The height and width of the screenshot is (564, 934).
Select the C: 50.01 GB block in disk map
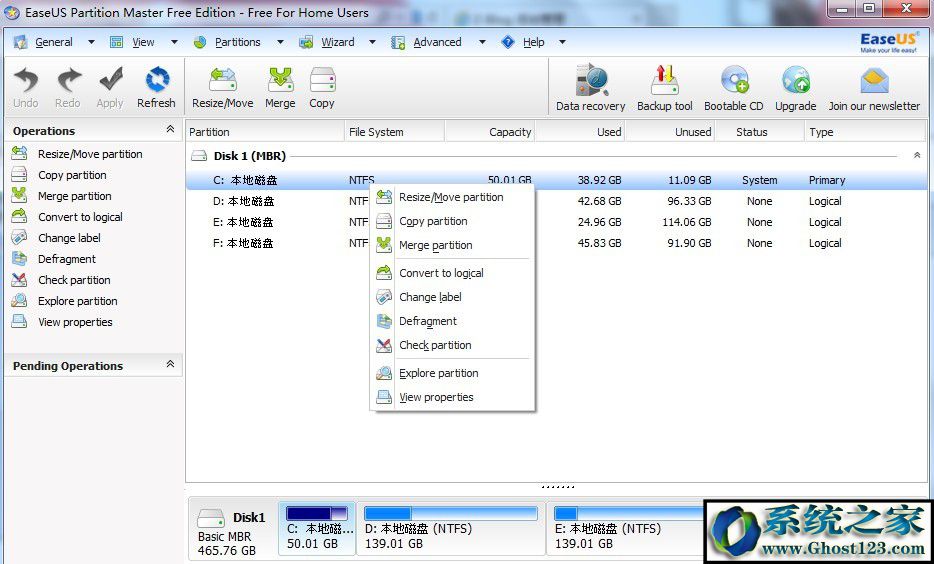tap(317, 528)
